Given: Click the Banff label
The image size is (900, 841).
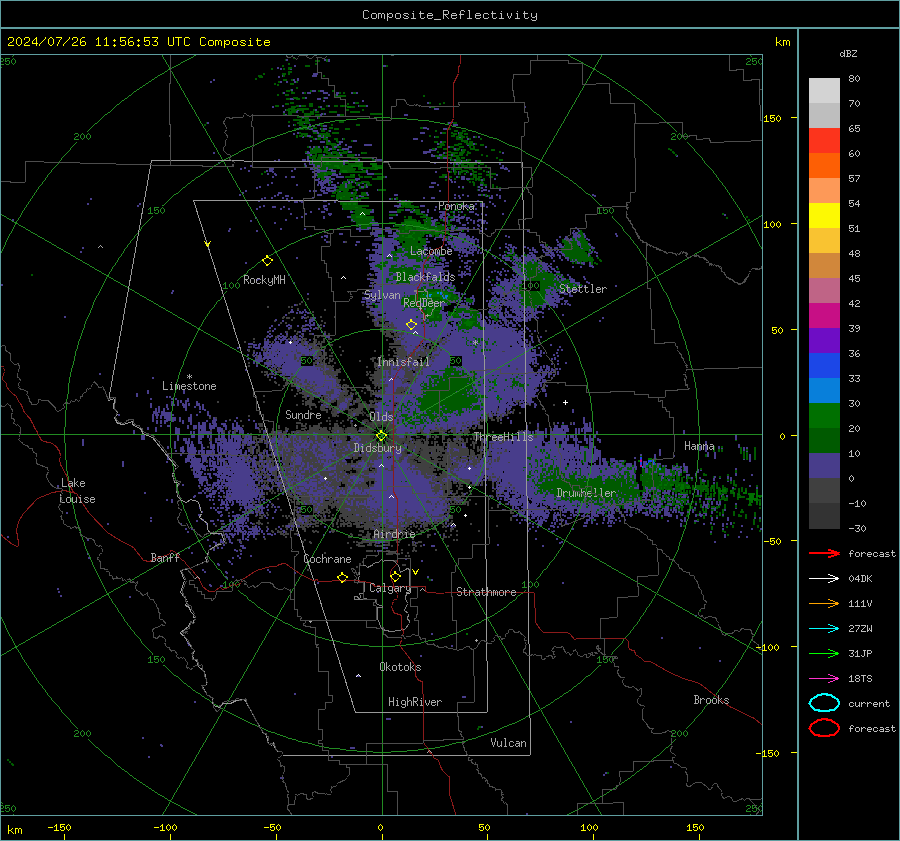Looking at the screenshot, I should [x=165, y=557].
